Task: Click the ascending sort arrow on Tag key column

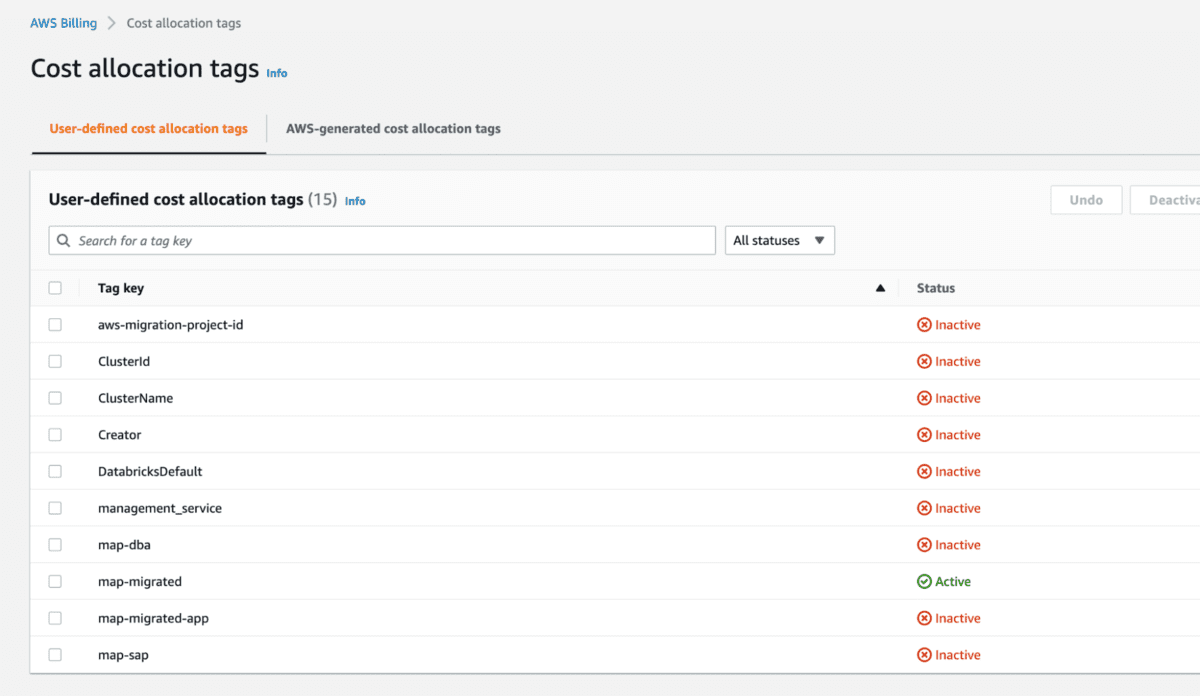Action: tap(880, 289)
